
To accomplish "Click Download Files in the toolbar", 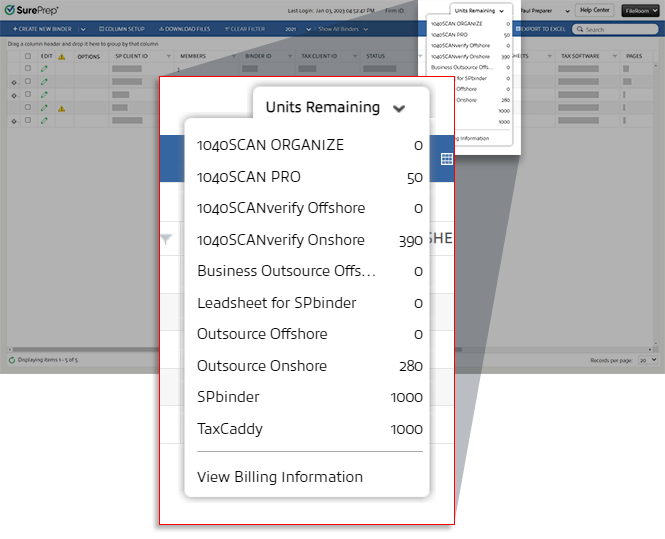I will coord(184,29).
